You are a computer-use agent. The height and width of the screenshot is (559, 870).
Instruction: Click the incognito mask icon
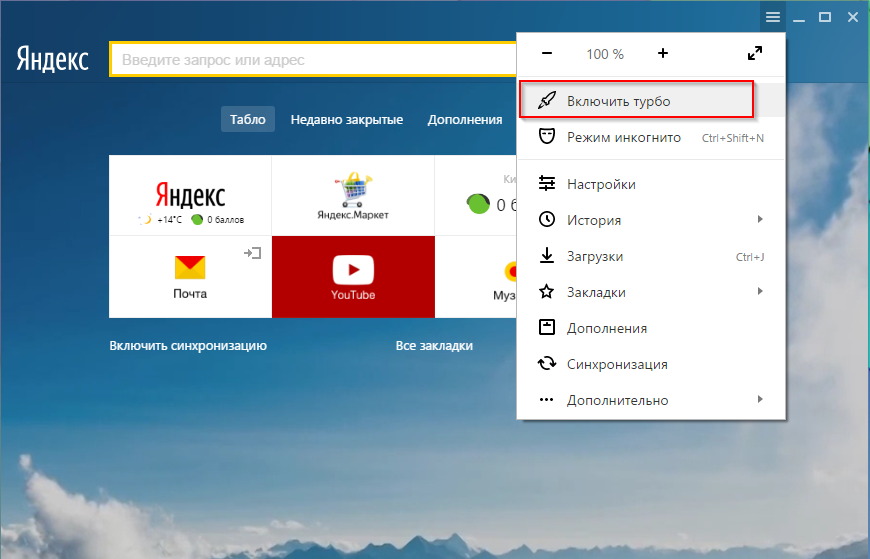tap(547, 137)
